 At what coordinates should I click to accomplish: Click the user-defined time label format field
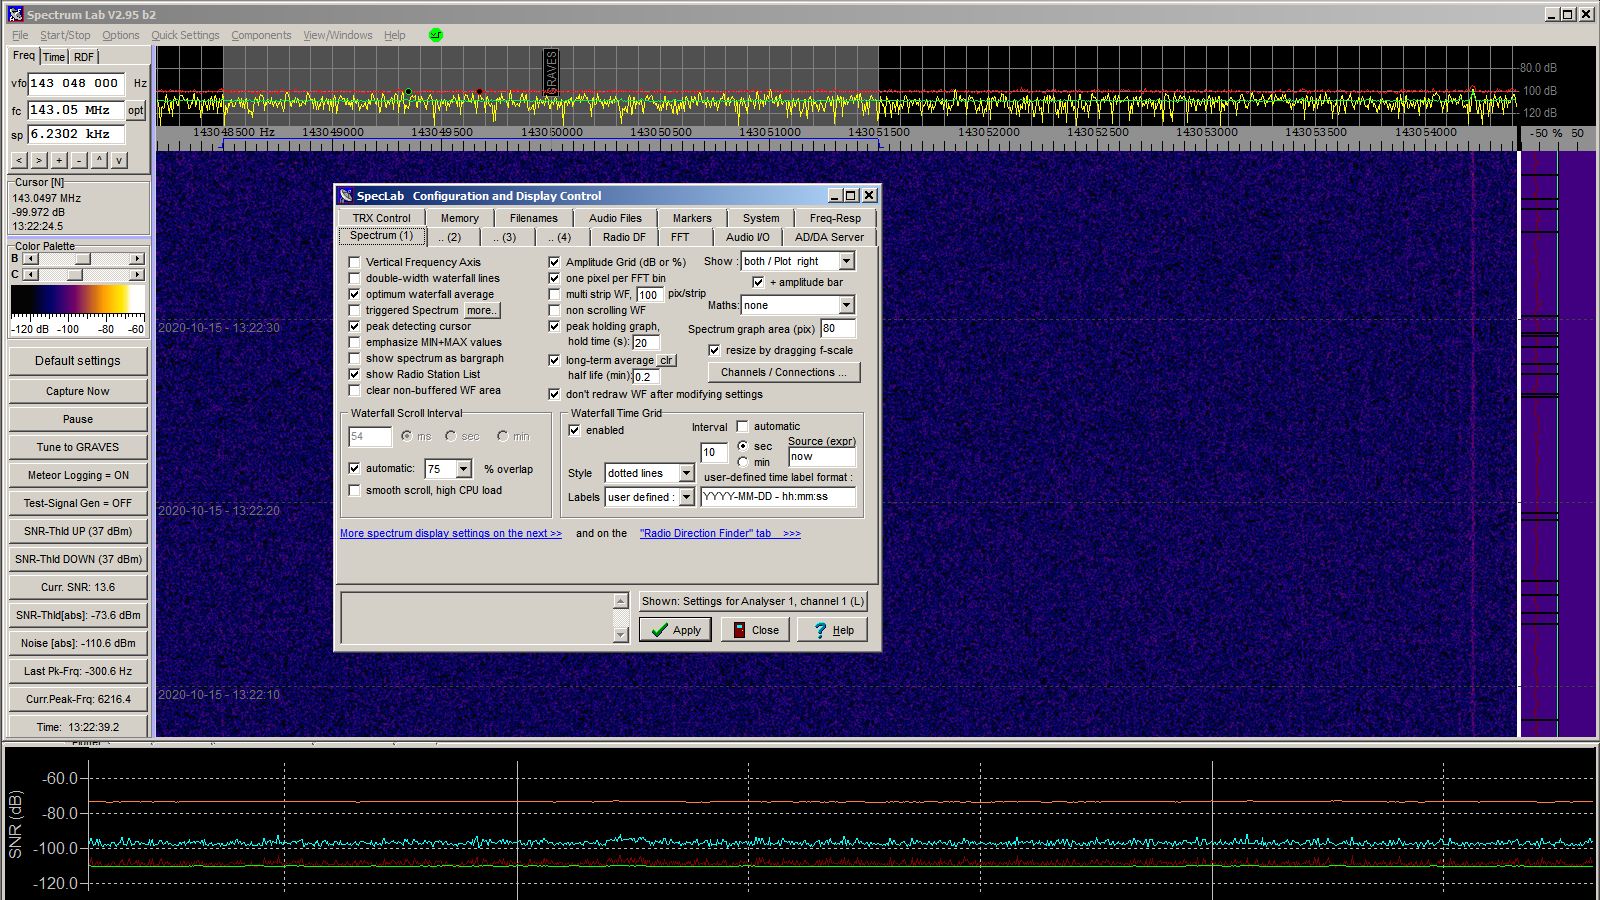click(x=778, y=497)
